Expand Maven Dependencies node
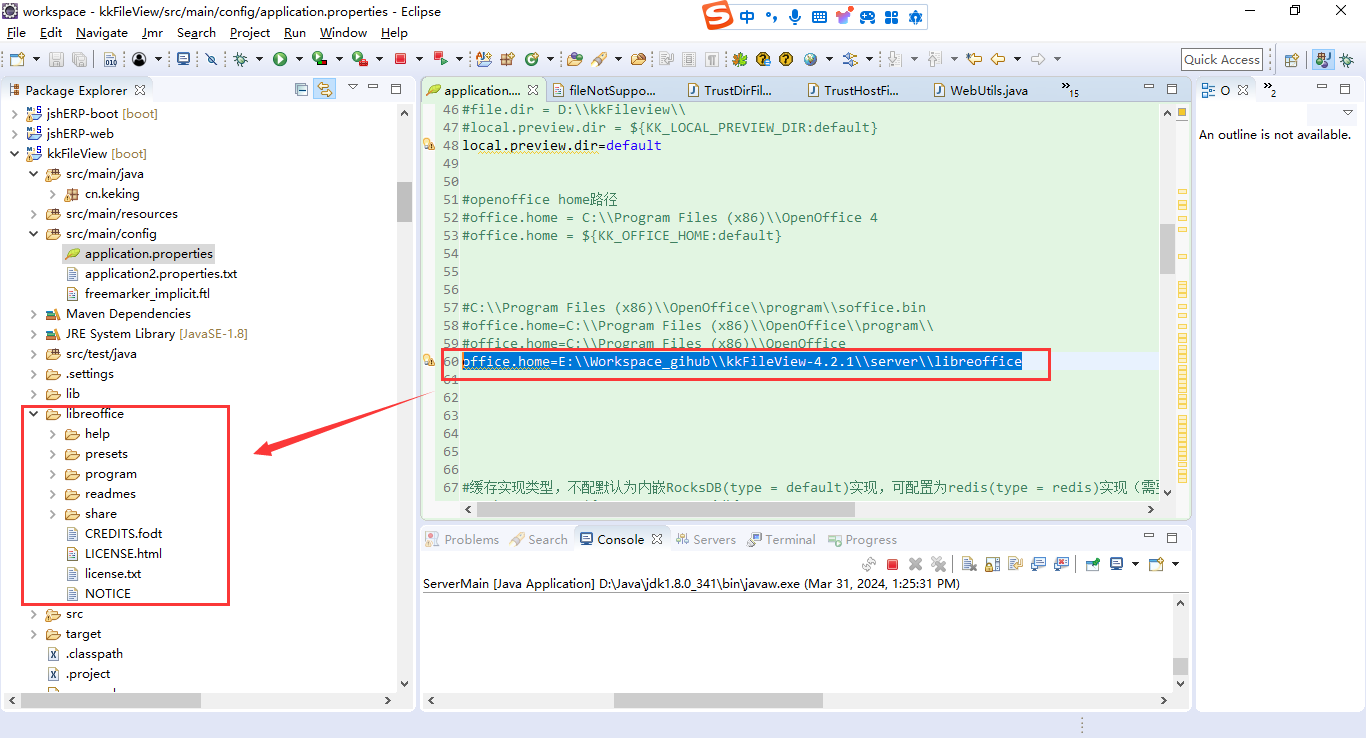Viewport: 1366px width, 738px height. tap(33, 314)
